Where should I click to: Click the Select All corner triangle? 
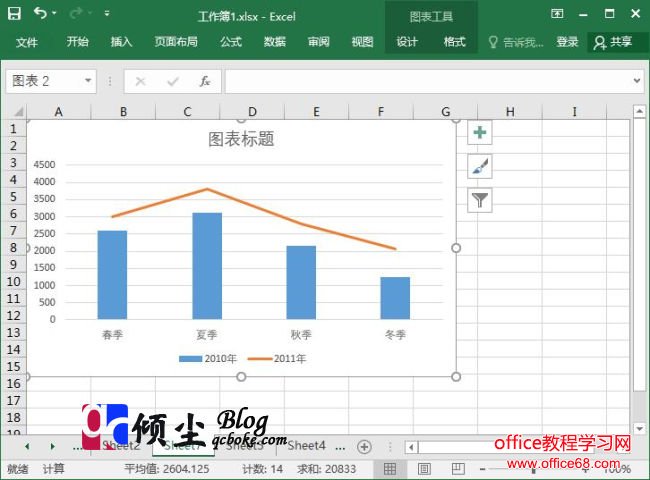click(17, 112)
